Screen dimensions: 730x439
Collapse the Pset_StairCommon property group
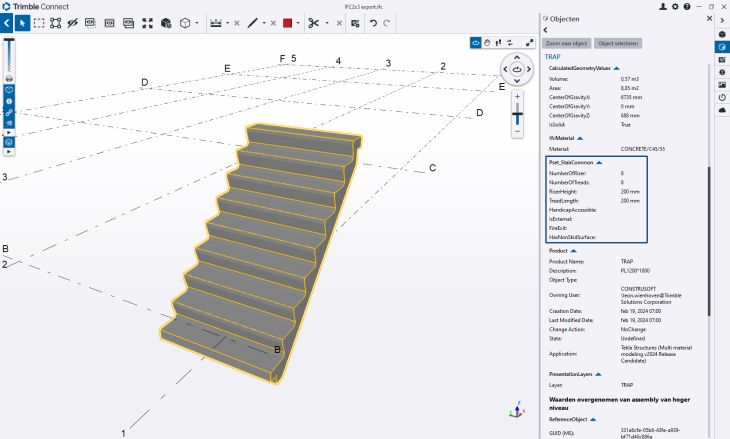(599, 161)
